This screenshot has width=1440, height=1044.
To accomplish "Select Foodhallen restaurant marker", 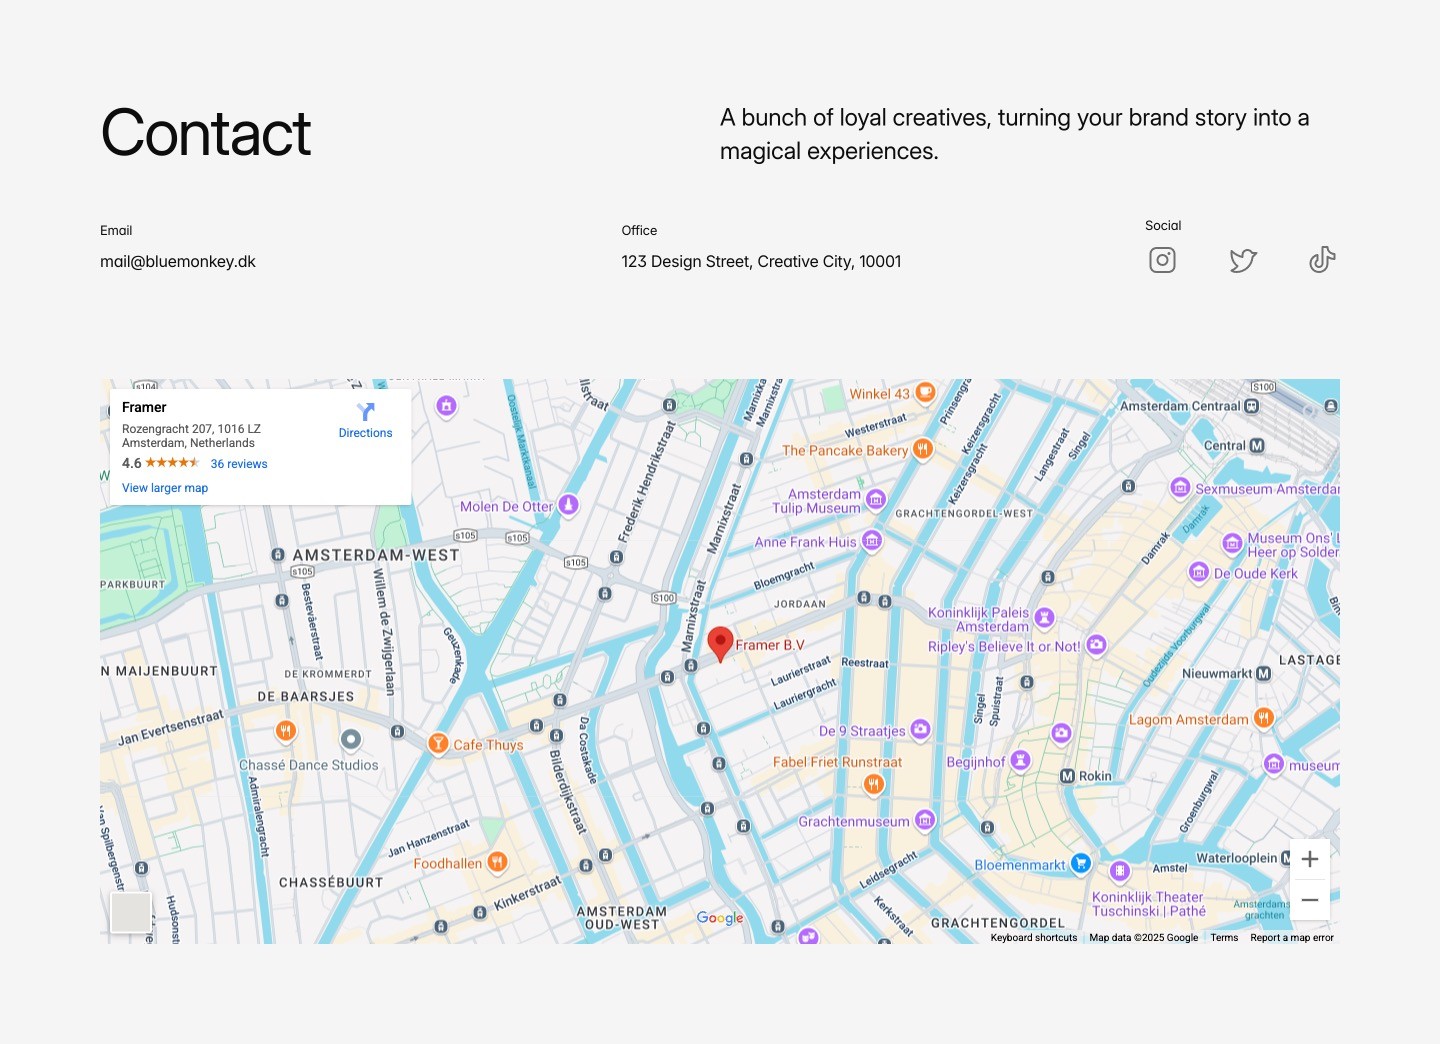I will tap(497, 862).
